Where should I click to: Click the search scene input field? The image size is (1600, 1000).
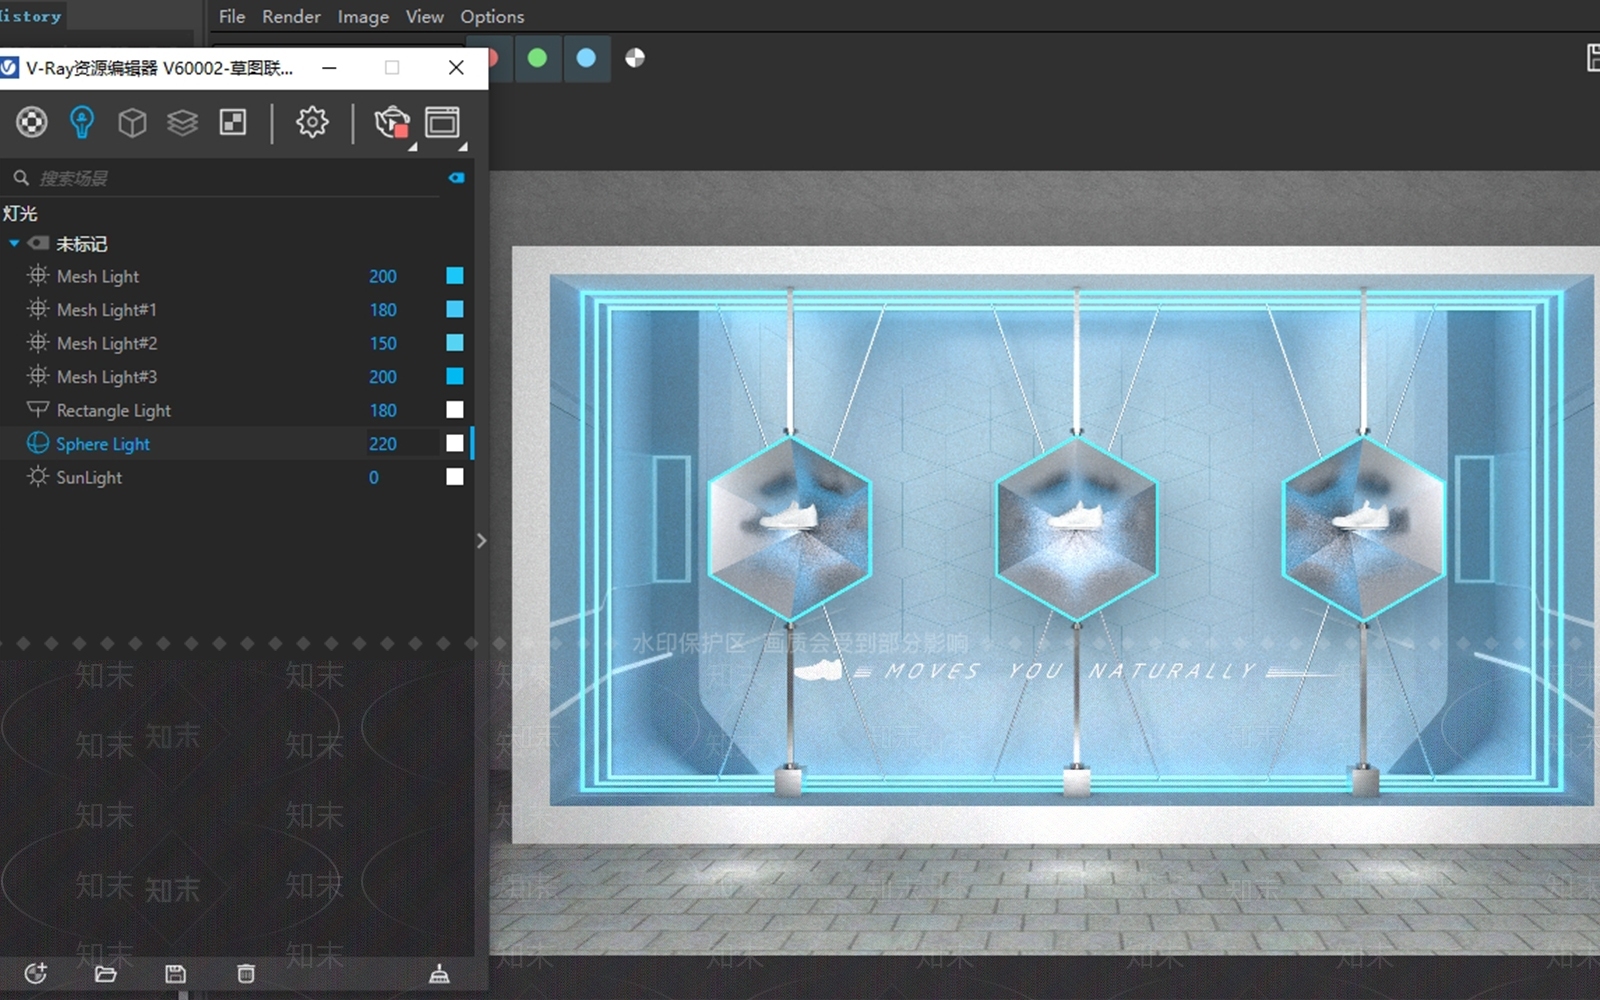[x=238, y=178]
